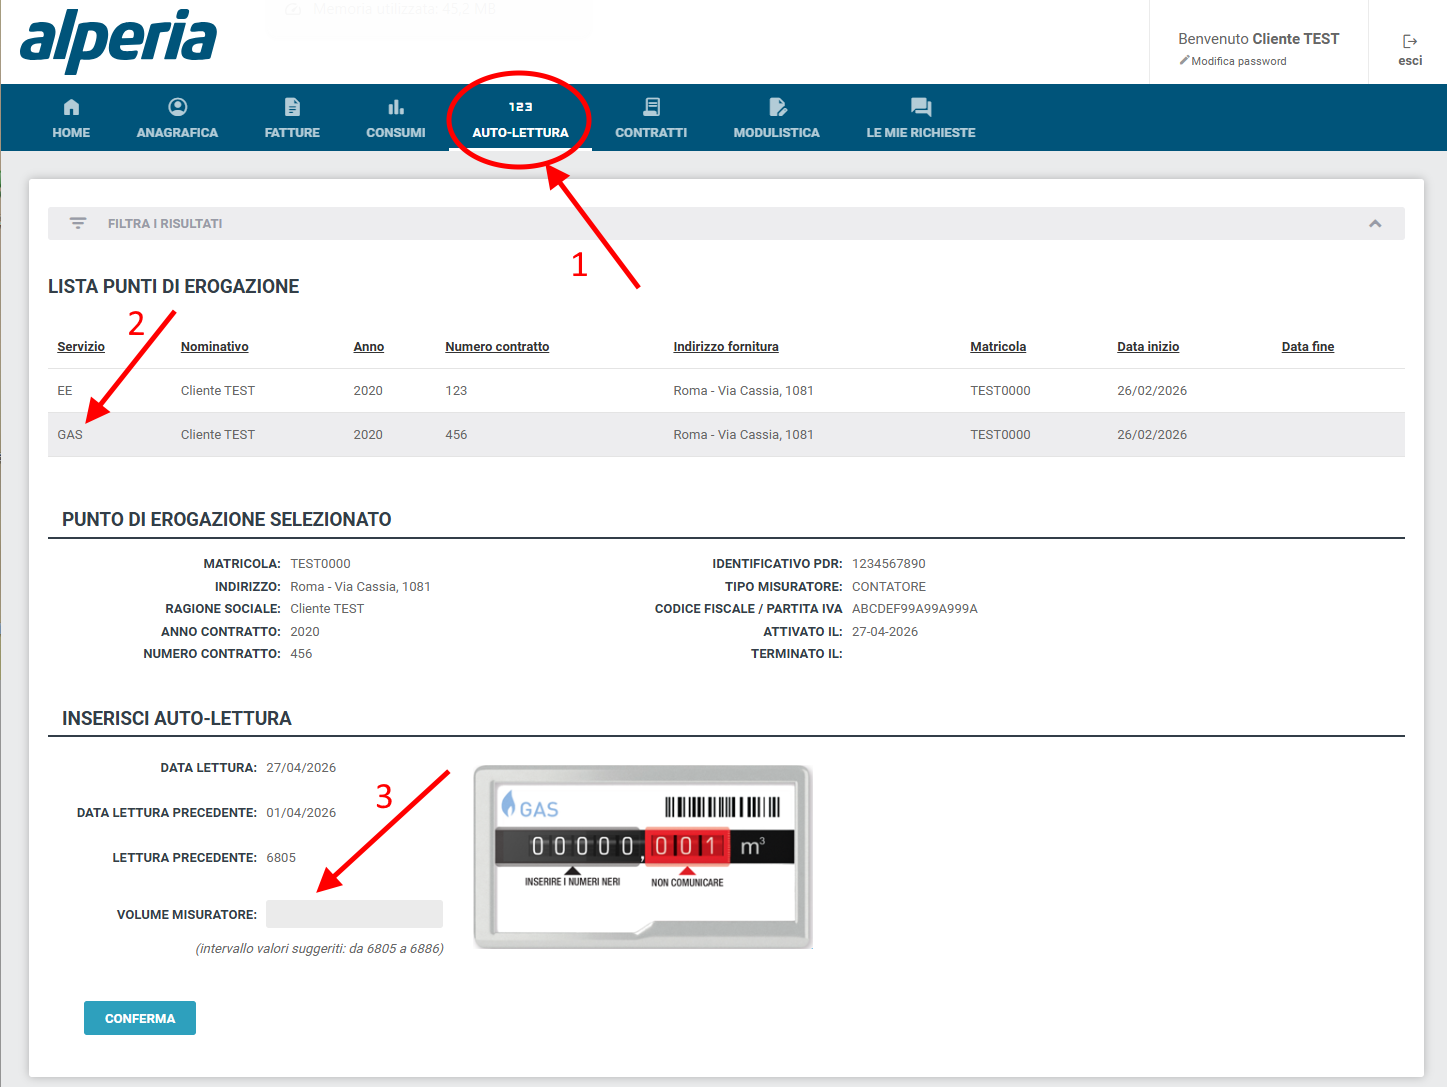Open the MODULISTICA form icon
The image size is (1447, 1087).
778,107
